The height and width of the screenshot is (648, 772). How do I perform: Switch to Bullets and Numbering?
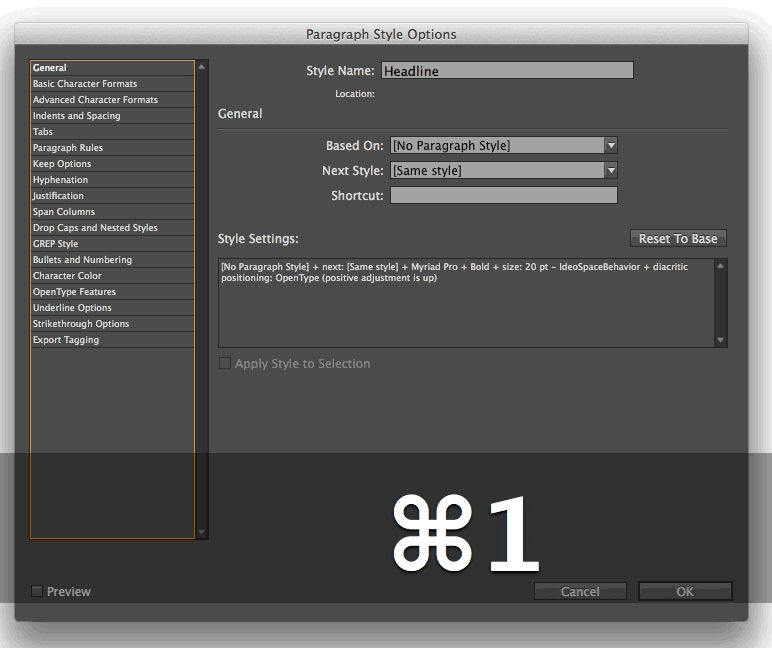click(x=82, y=260)
